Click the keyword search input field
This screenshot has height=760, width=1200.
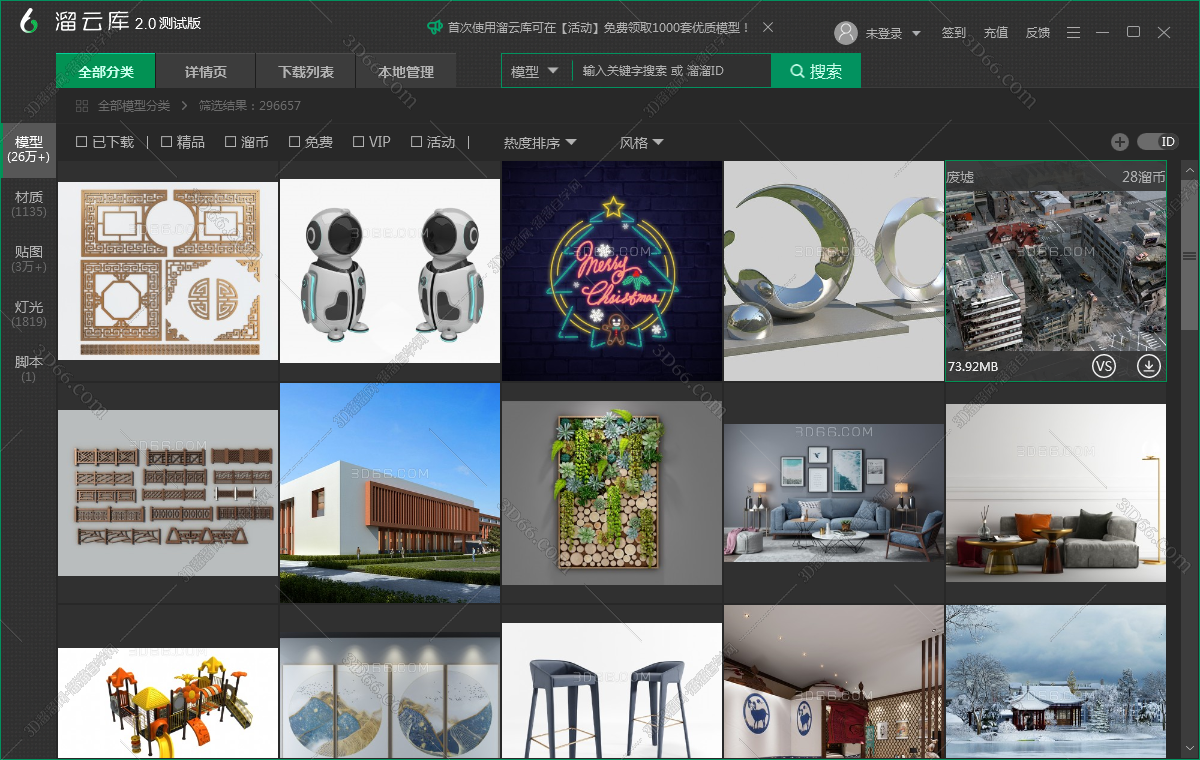tap(670, 71)
